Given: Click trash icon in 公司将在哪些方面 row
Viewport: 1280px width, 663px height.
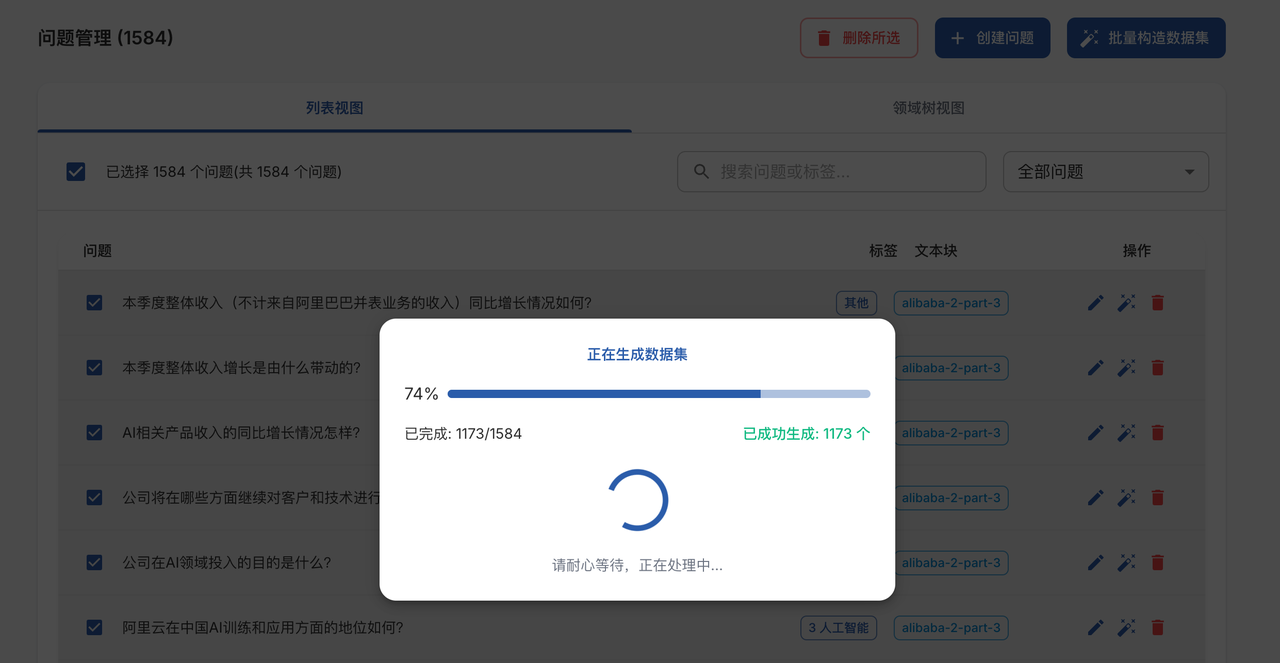Looking at the screenshot, I should pyautogui.click(x=1158, y=498).
